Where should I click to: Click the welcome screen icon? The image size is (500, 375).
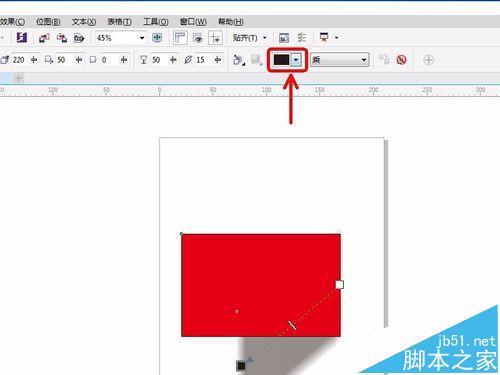[x=284, y=38]
